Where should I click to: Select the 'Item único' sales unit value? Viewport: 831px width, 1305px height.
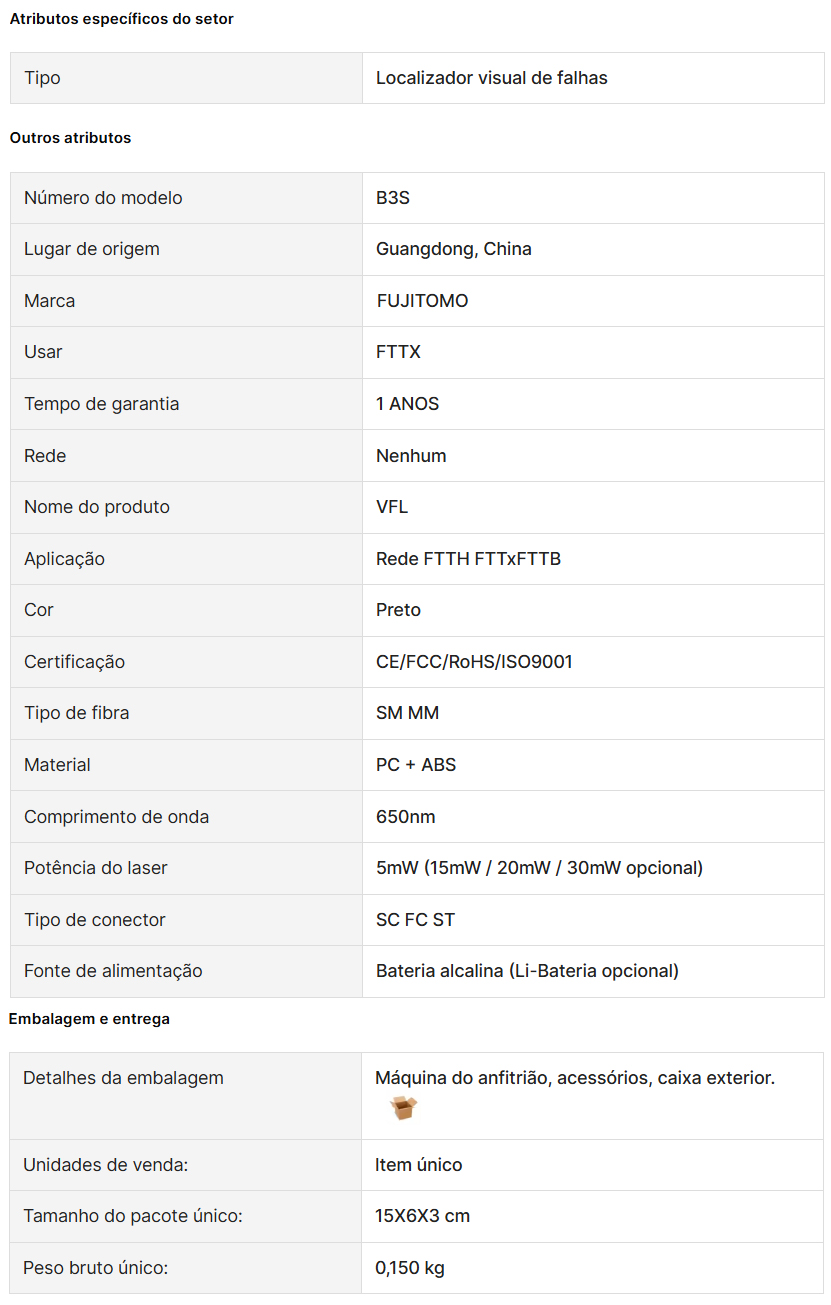(419, 1165)
